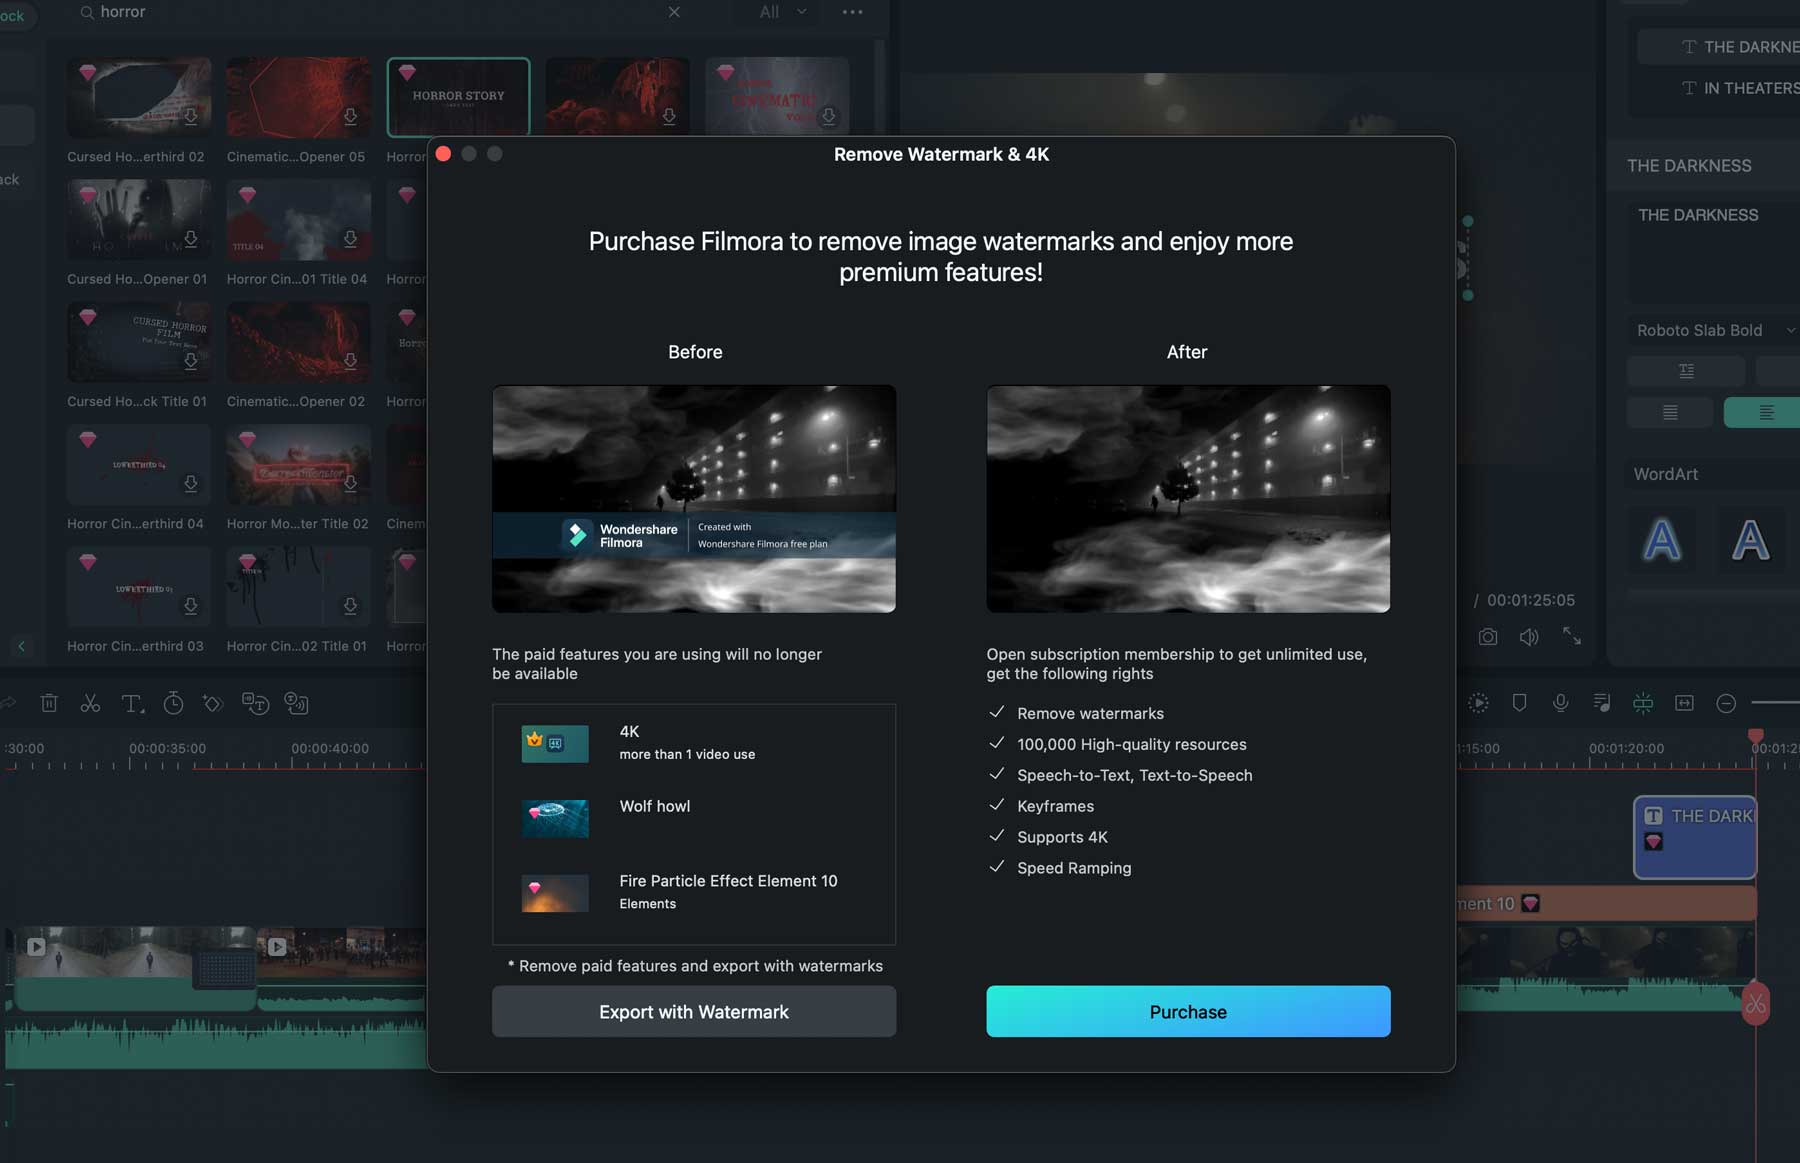This screenshot has width=1800, height=1163.
Task: Select the Horror Story template thumbnail
Action: click(x=458, y=96)
